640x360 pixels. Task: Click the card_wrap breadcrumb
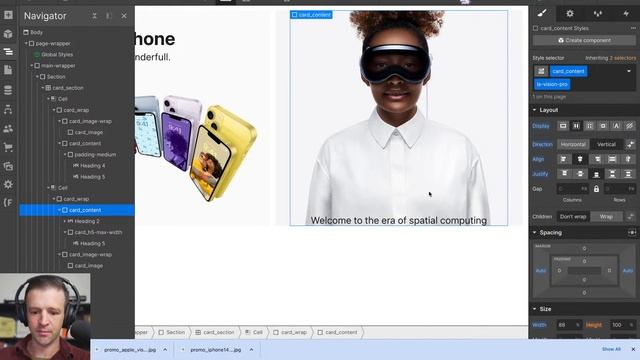click(290, 332)
